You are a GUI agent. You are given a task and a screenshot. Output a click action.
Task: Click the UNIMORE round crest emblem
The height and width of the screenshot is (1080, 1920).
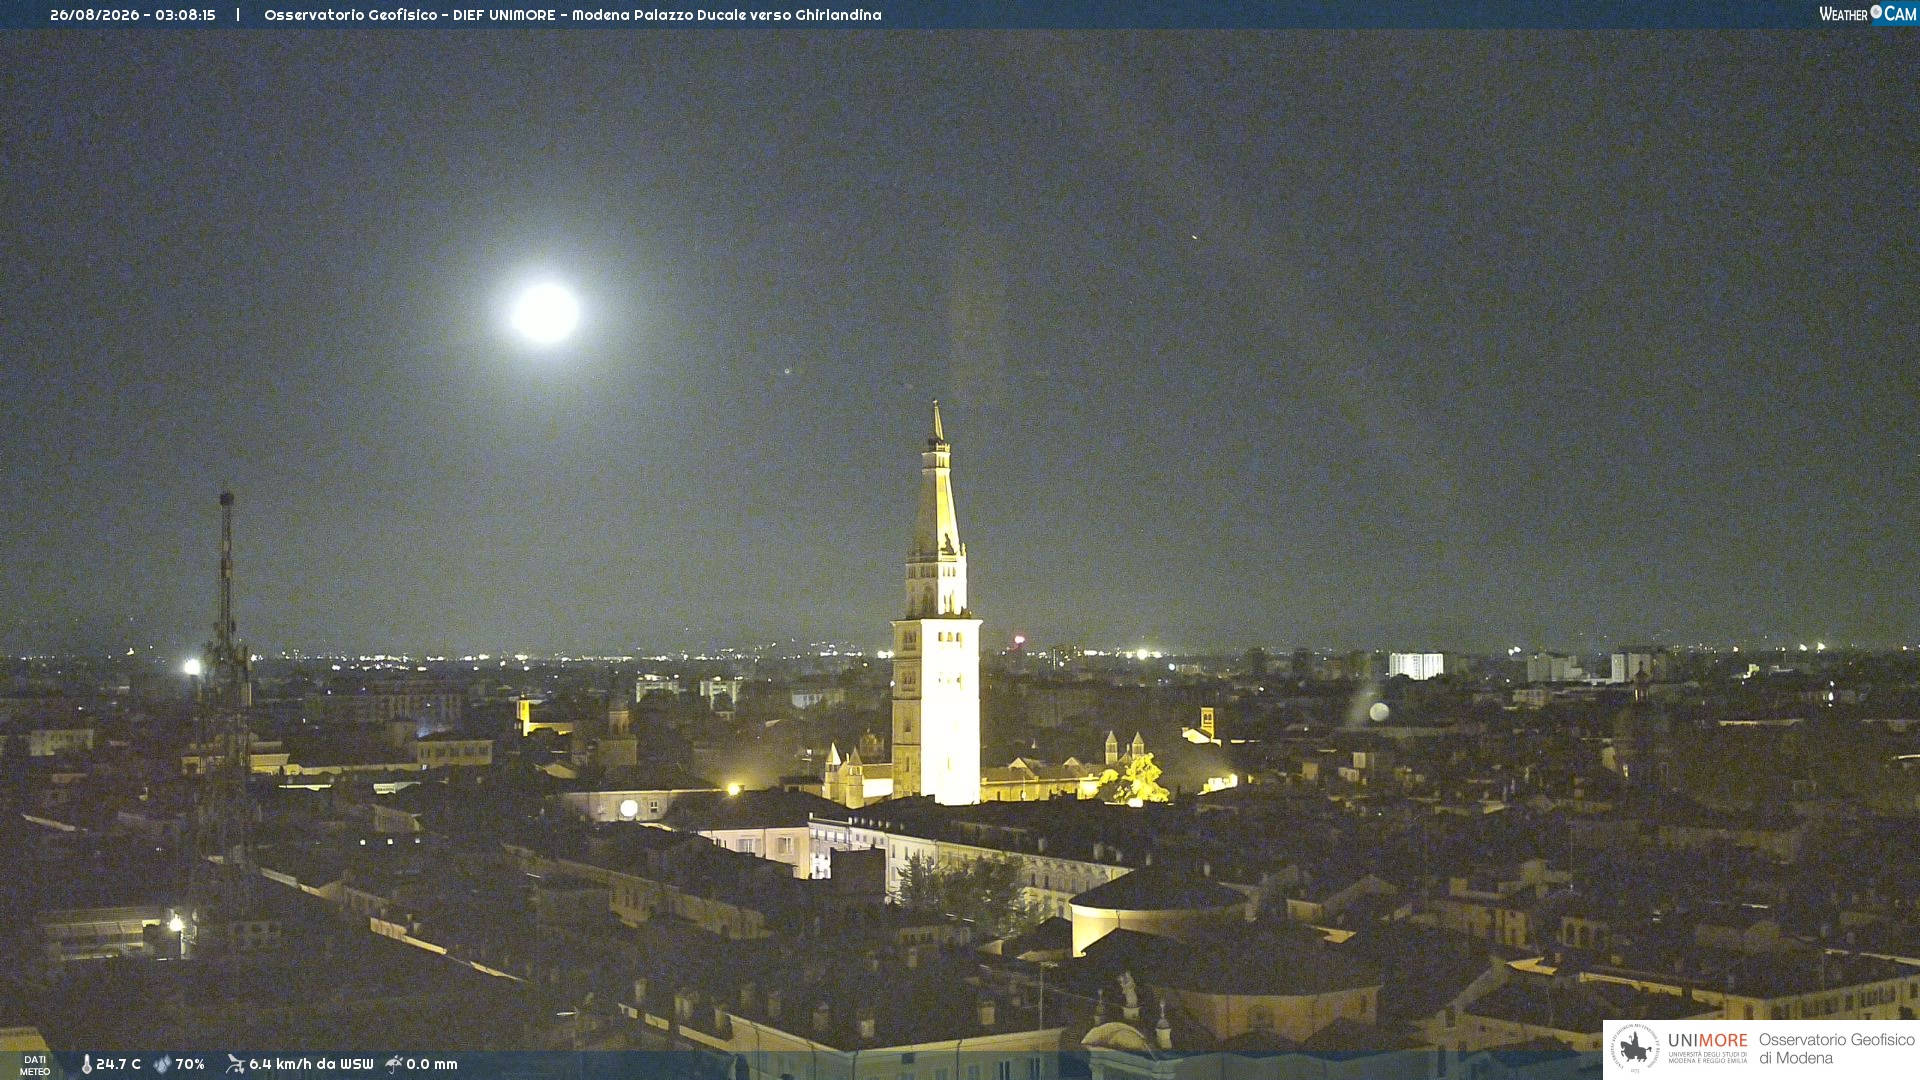point(1635,1048)
